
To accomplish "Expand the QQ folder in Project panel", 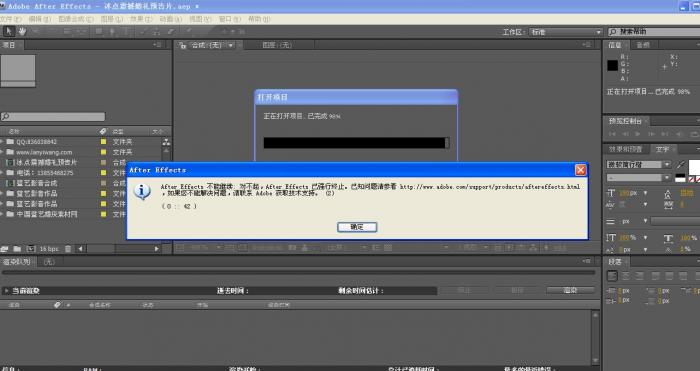I will (x=2, y=142).
